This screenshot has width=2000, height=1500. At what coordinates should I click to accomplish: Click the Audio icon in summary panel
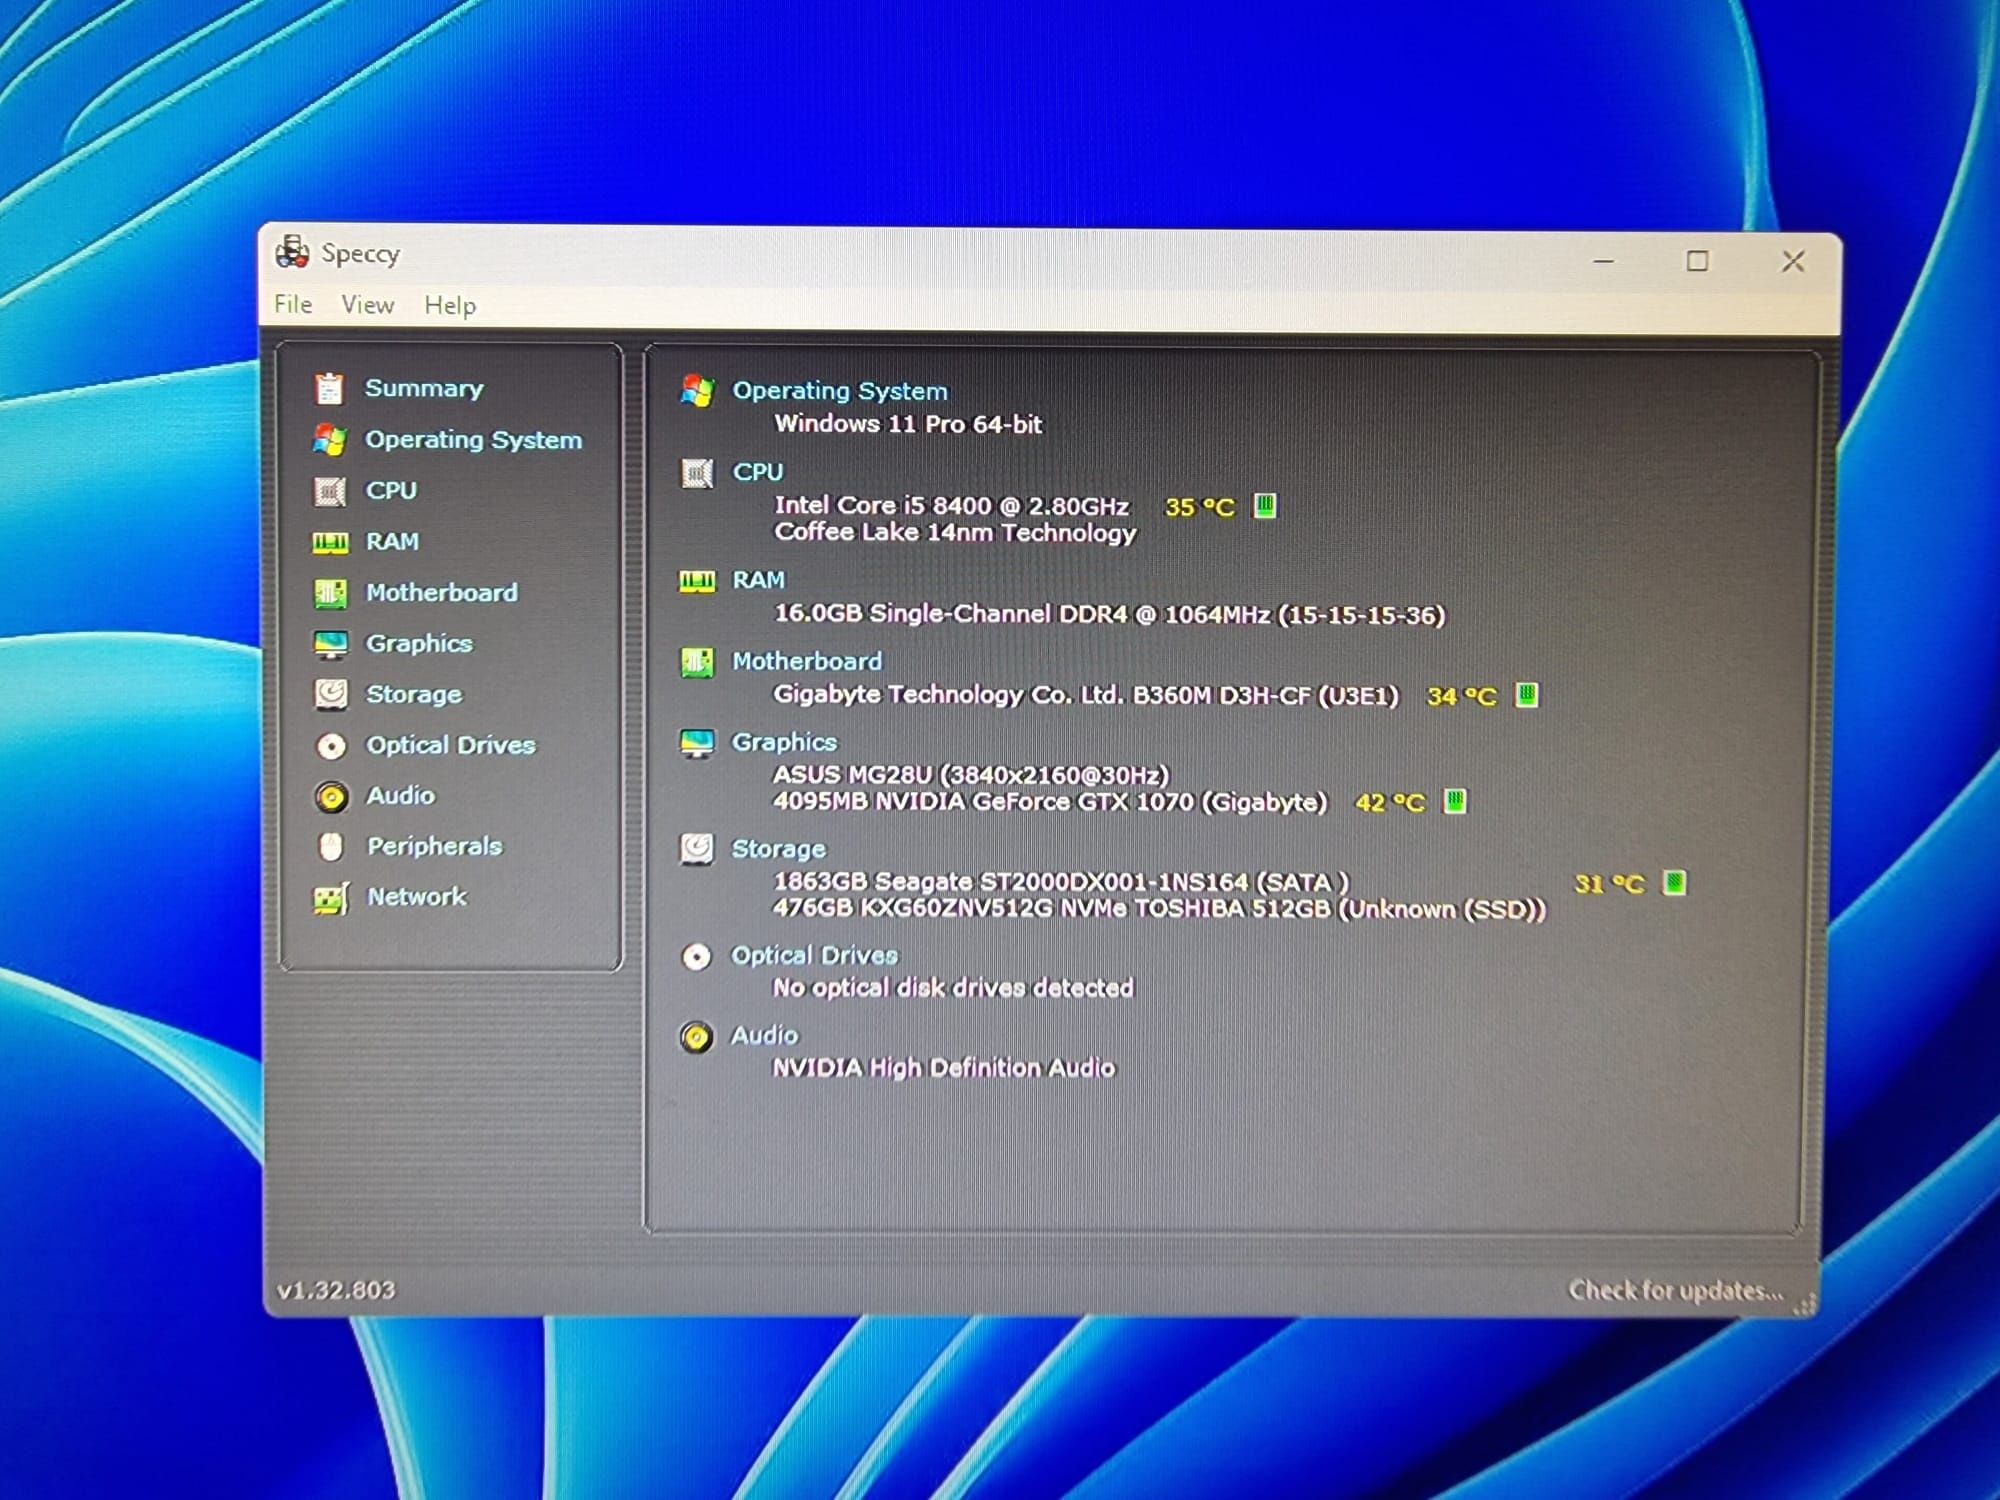pyautogui.click(x=697, y=1036)
